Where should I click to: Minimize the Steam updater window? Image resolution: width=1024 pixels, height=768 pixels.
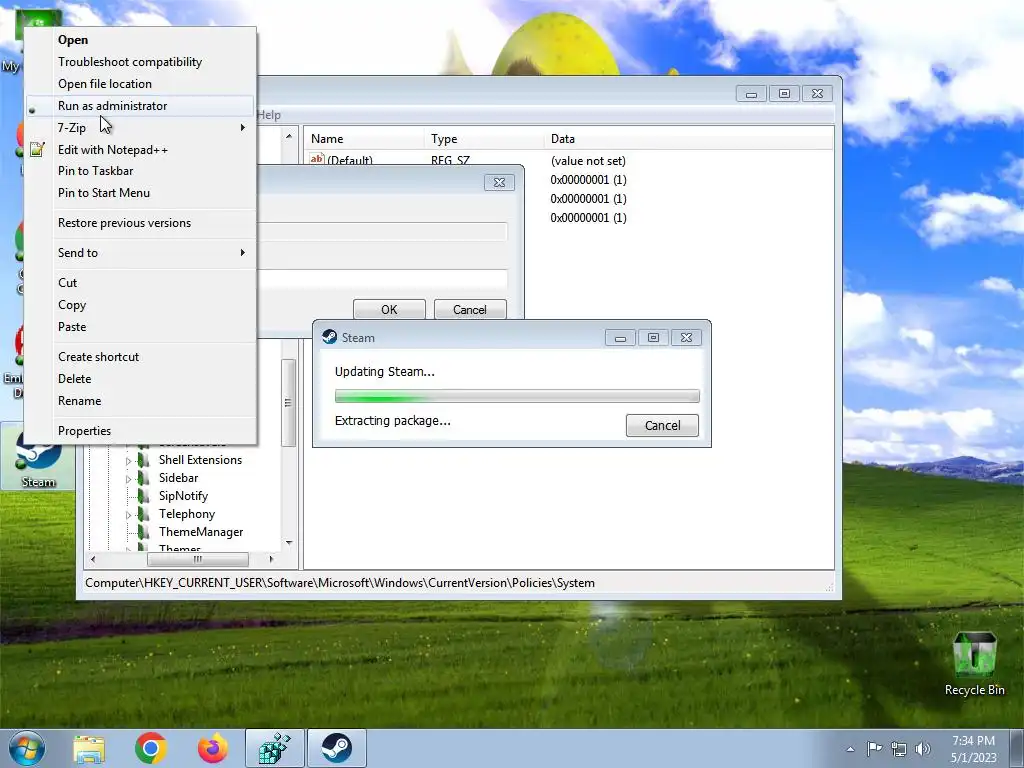tap(620, 338)
